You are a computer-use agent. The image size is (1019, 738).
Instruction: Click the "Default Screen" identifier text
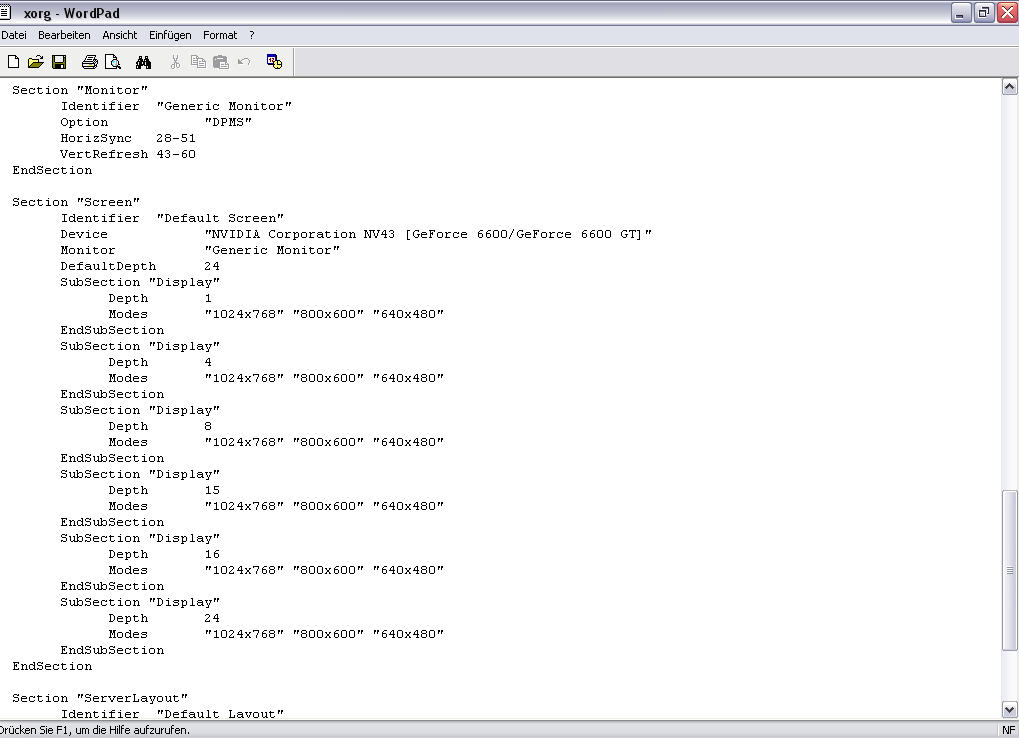pos(220,218)
